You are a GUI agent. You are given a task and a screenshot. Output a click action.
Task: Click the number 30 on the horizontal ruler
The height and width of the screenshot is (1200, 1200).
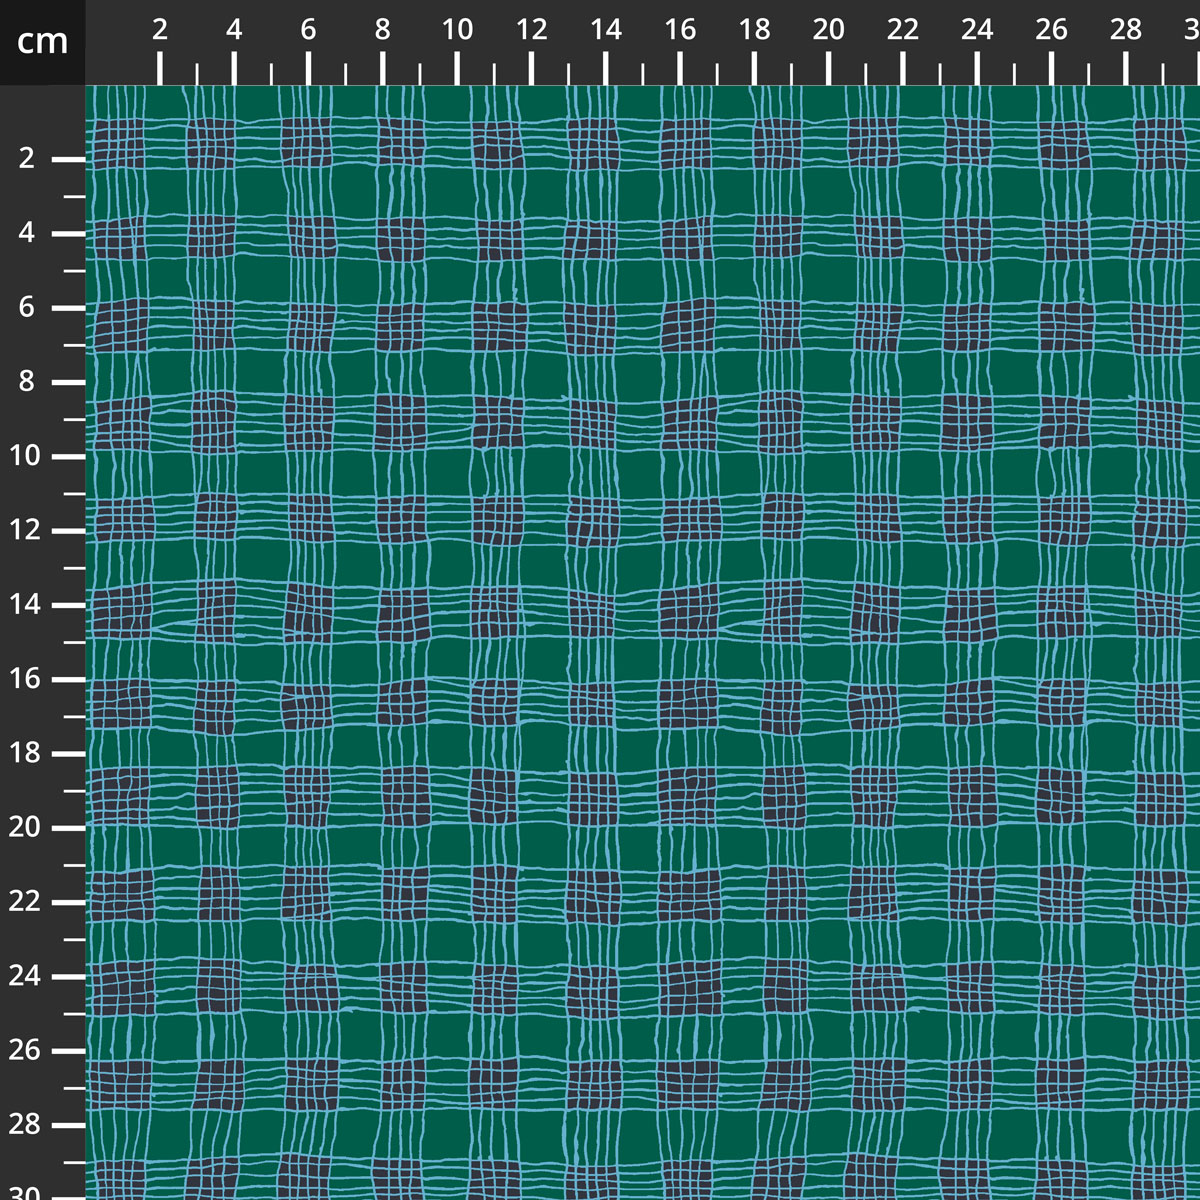(x=1192, y=31)
